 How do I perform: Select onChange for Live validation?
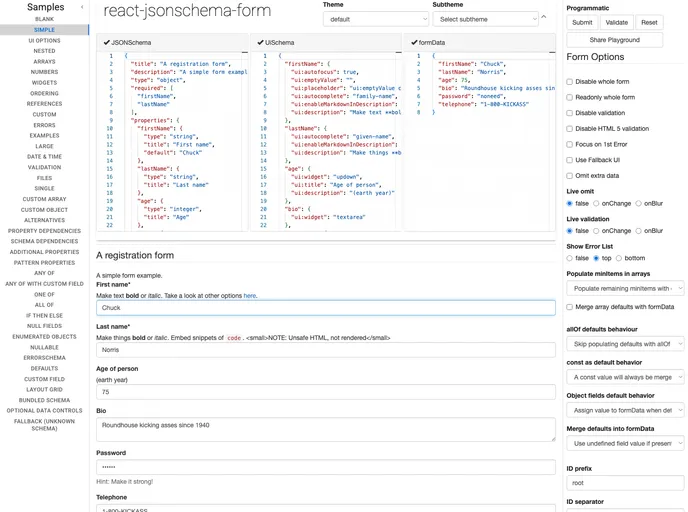click(x=596, y=231)
